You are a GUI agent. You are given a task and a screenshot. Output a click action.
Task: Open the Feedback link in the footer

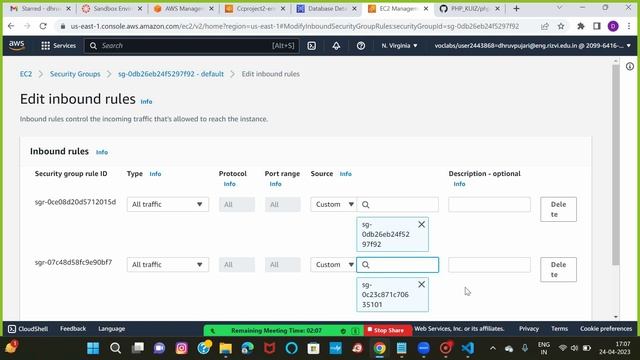pos(73,329)
